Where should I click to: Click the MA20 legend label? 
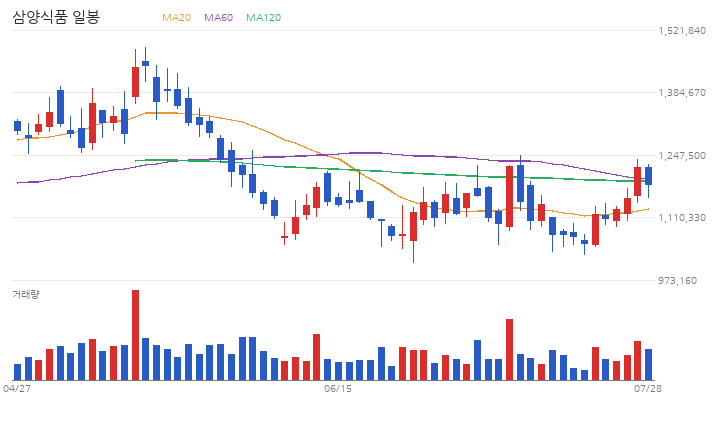tap(176, 17)
